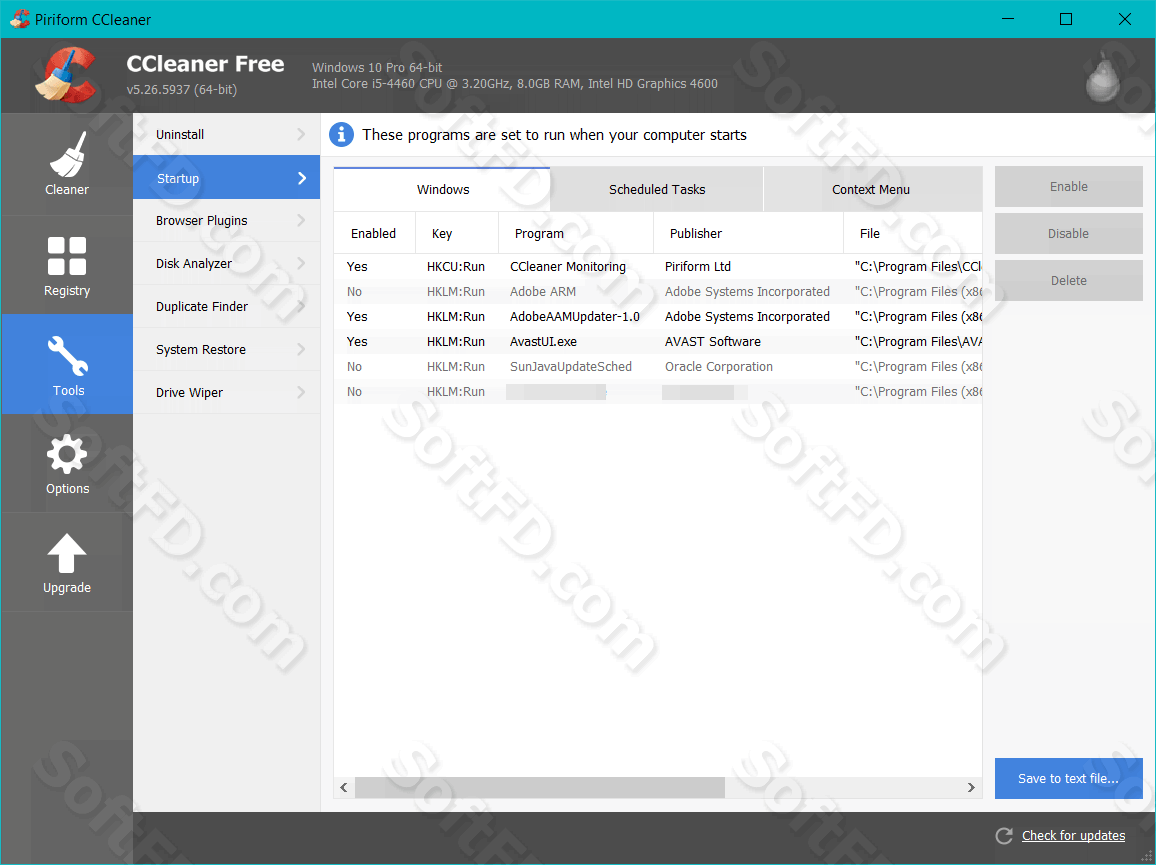Close the CCleaner window
1156x865 pixels.
1125,19
